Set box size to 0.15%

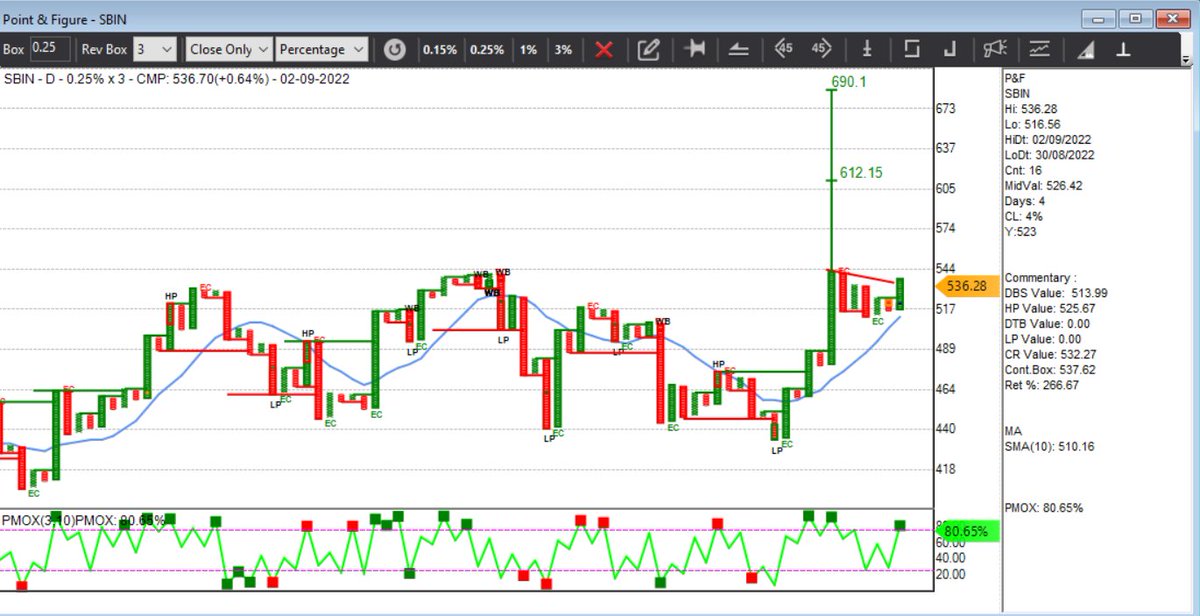(440, 49)
